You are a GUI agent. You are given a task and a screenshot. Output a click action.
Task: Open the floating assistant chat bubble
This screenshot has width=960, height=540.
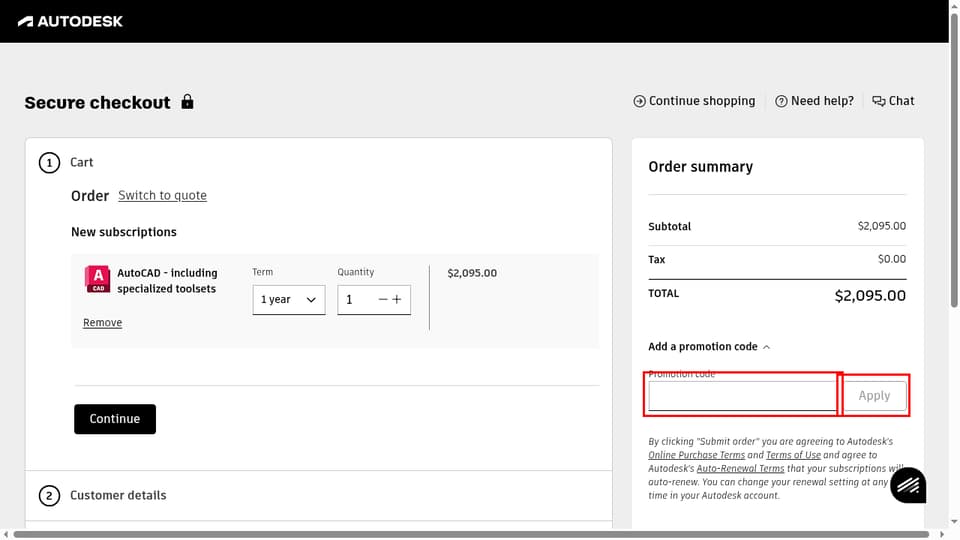[x=908, y=486]
